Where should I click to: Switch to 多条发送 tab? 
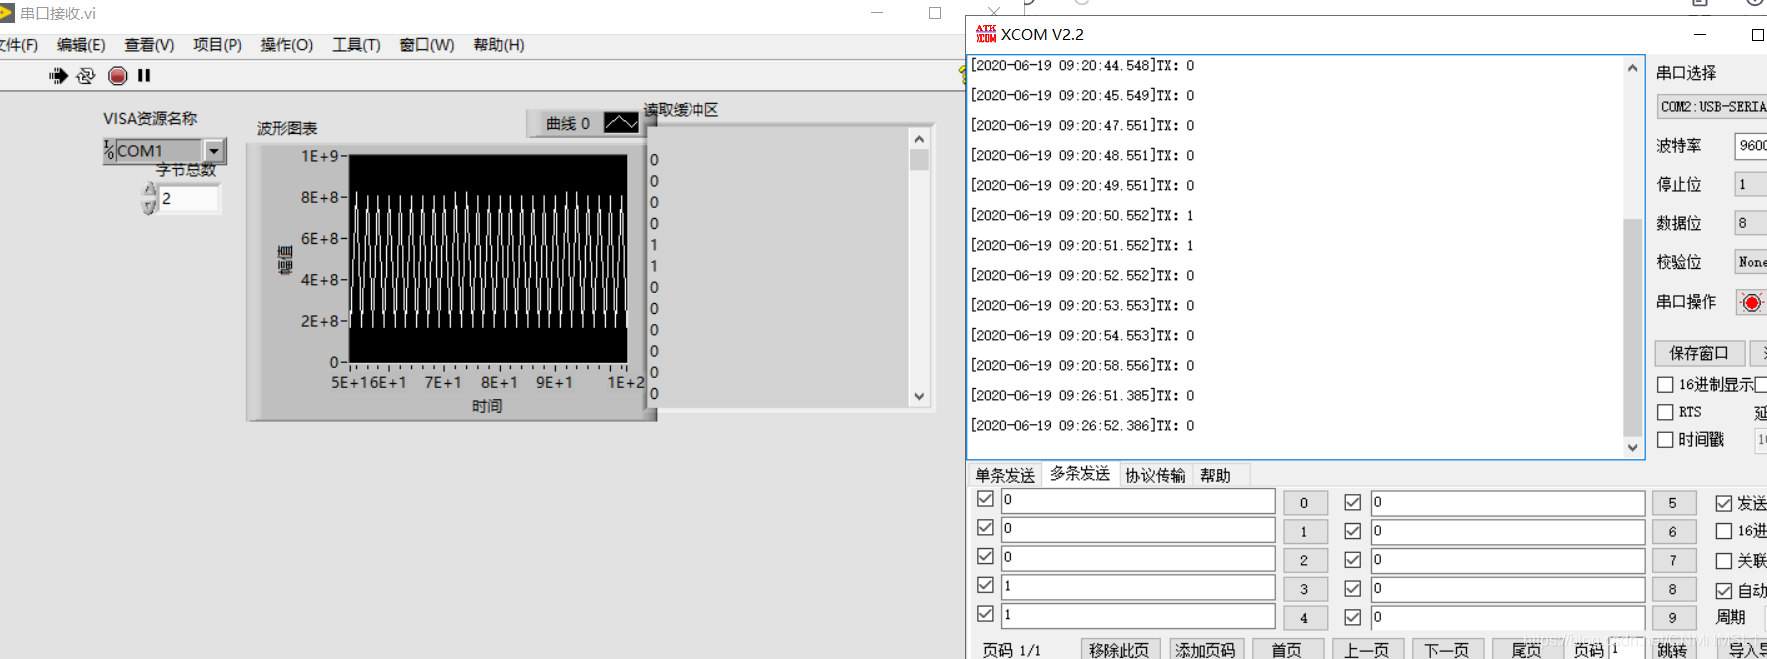[1080, 474]
